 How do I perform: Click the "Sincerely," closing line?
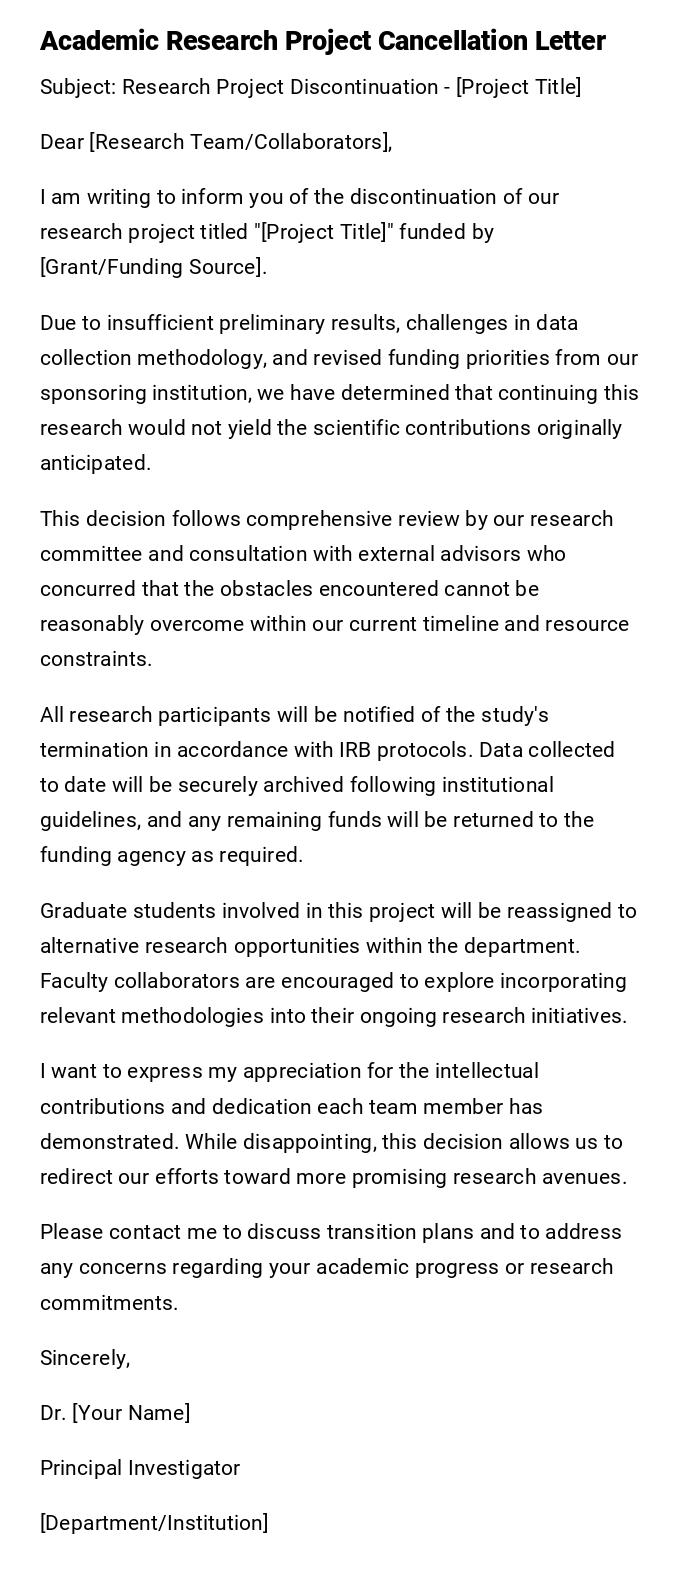point(85,1358)
